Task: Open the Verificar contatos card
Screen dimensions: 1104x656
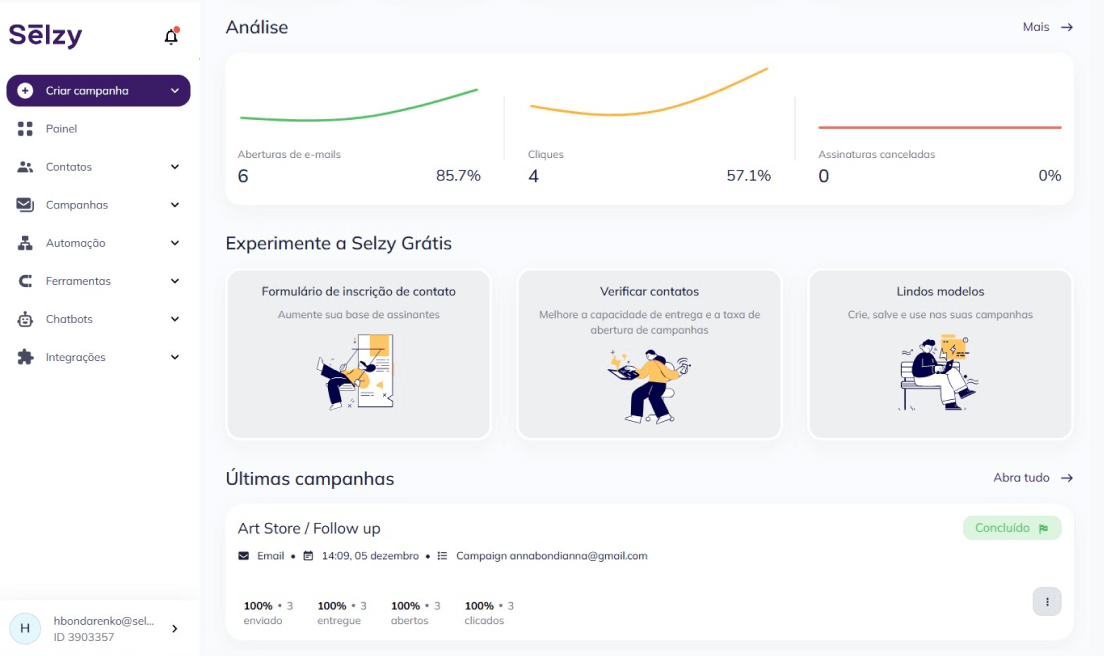Action: click(x=649, y=355)
